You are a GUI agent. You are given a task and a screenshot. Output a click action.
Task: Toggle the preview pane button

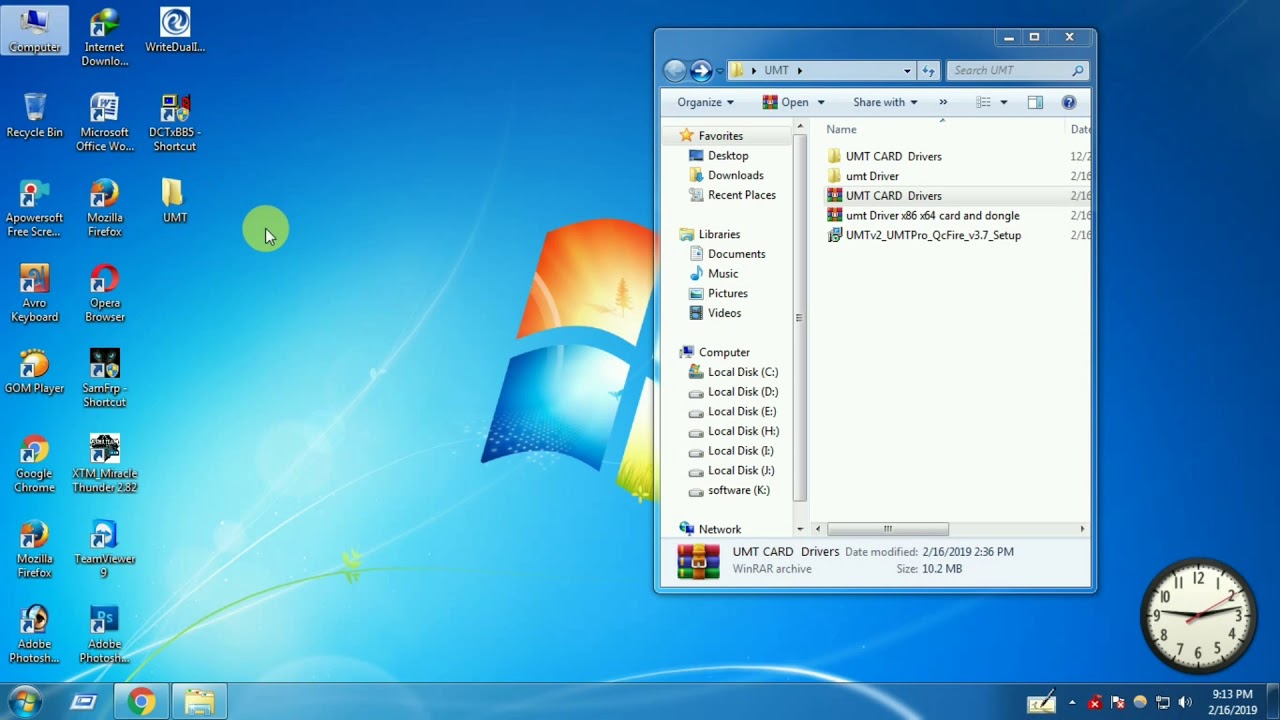(1035, 102)
